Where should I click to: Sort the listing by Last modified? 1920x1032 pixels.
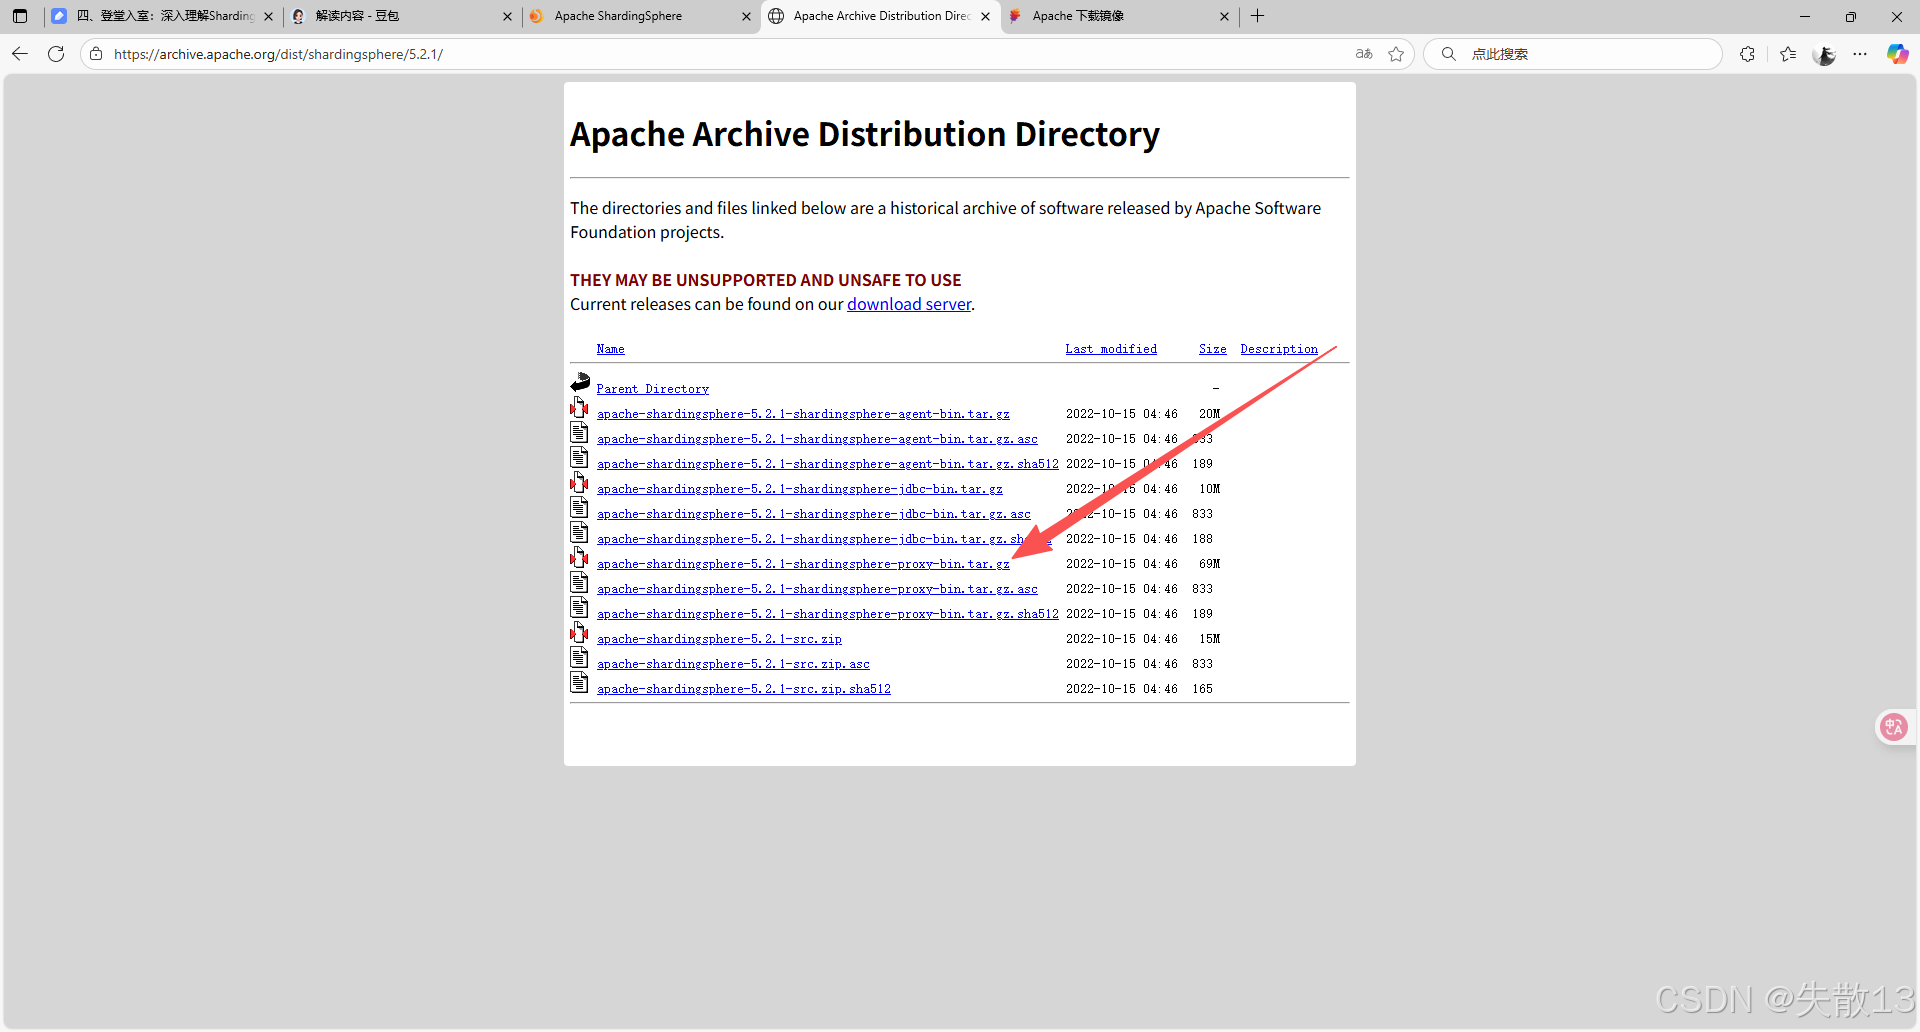click(x=1111, y=349)
